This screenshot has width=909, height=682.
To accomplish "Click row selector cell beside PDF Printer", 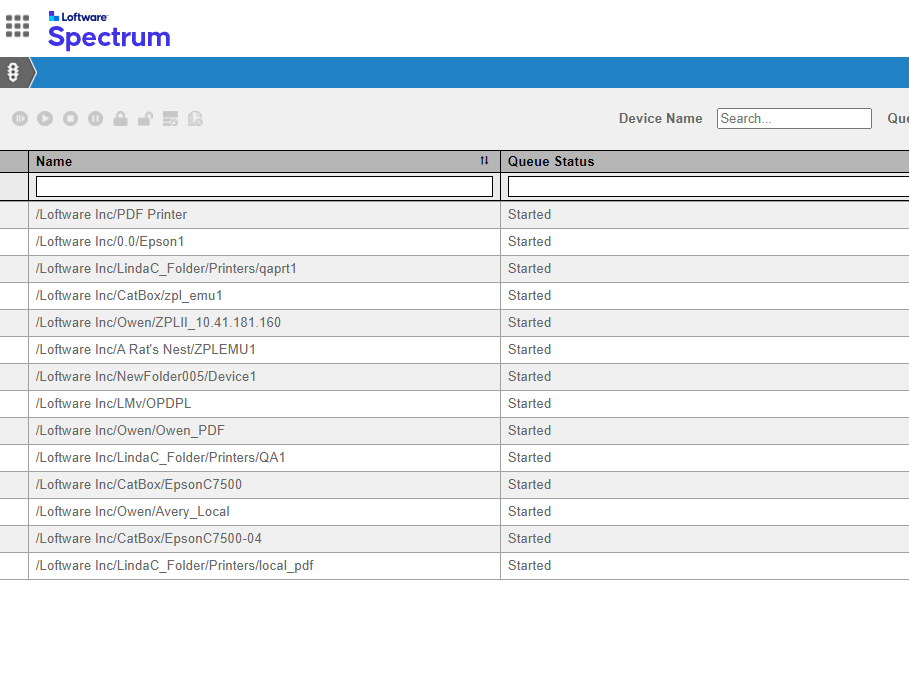I will click(x=14, y=215).
